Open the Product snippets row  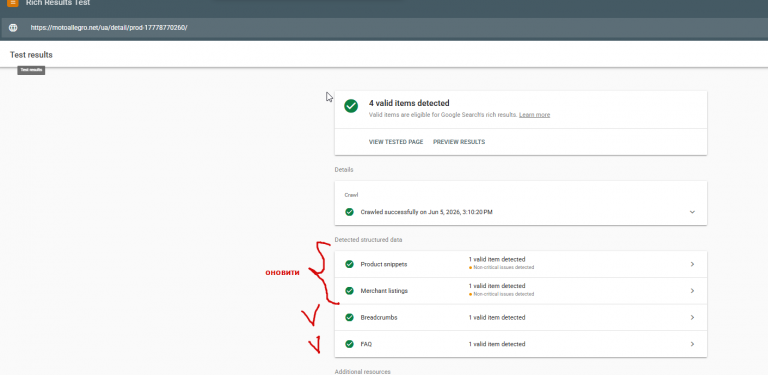pos(521,264)
